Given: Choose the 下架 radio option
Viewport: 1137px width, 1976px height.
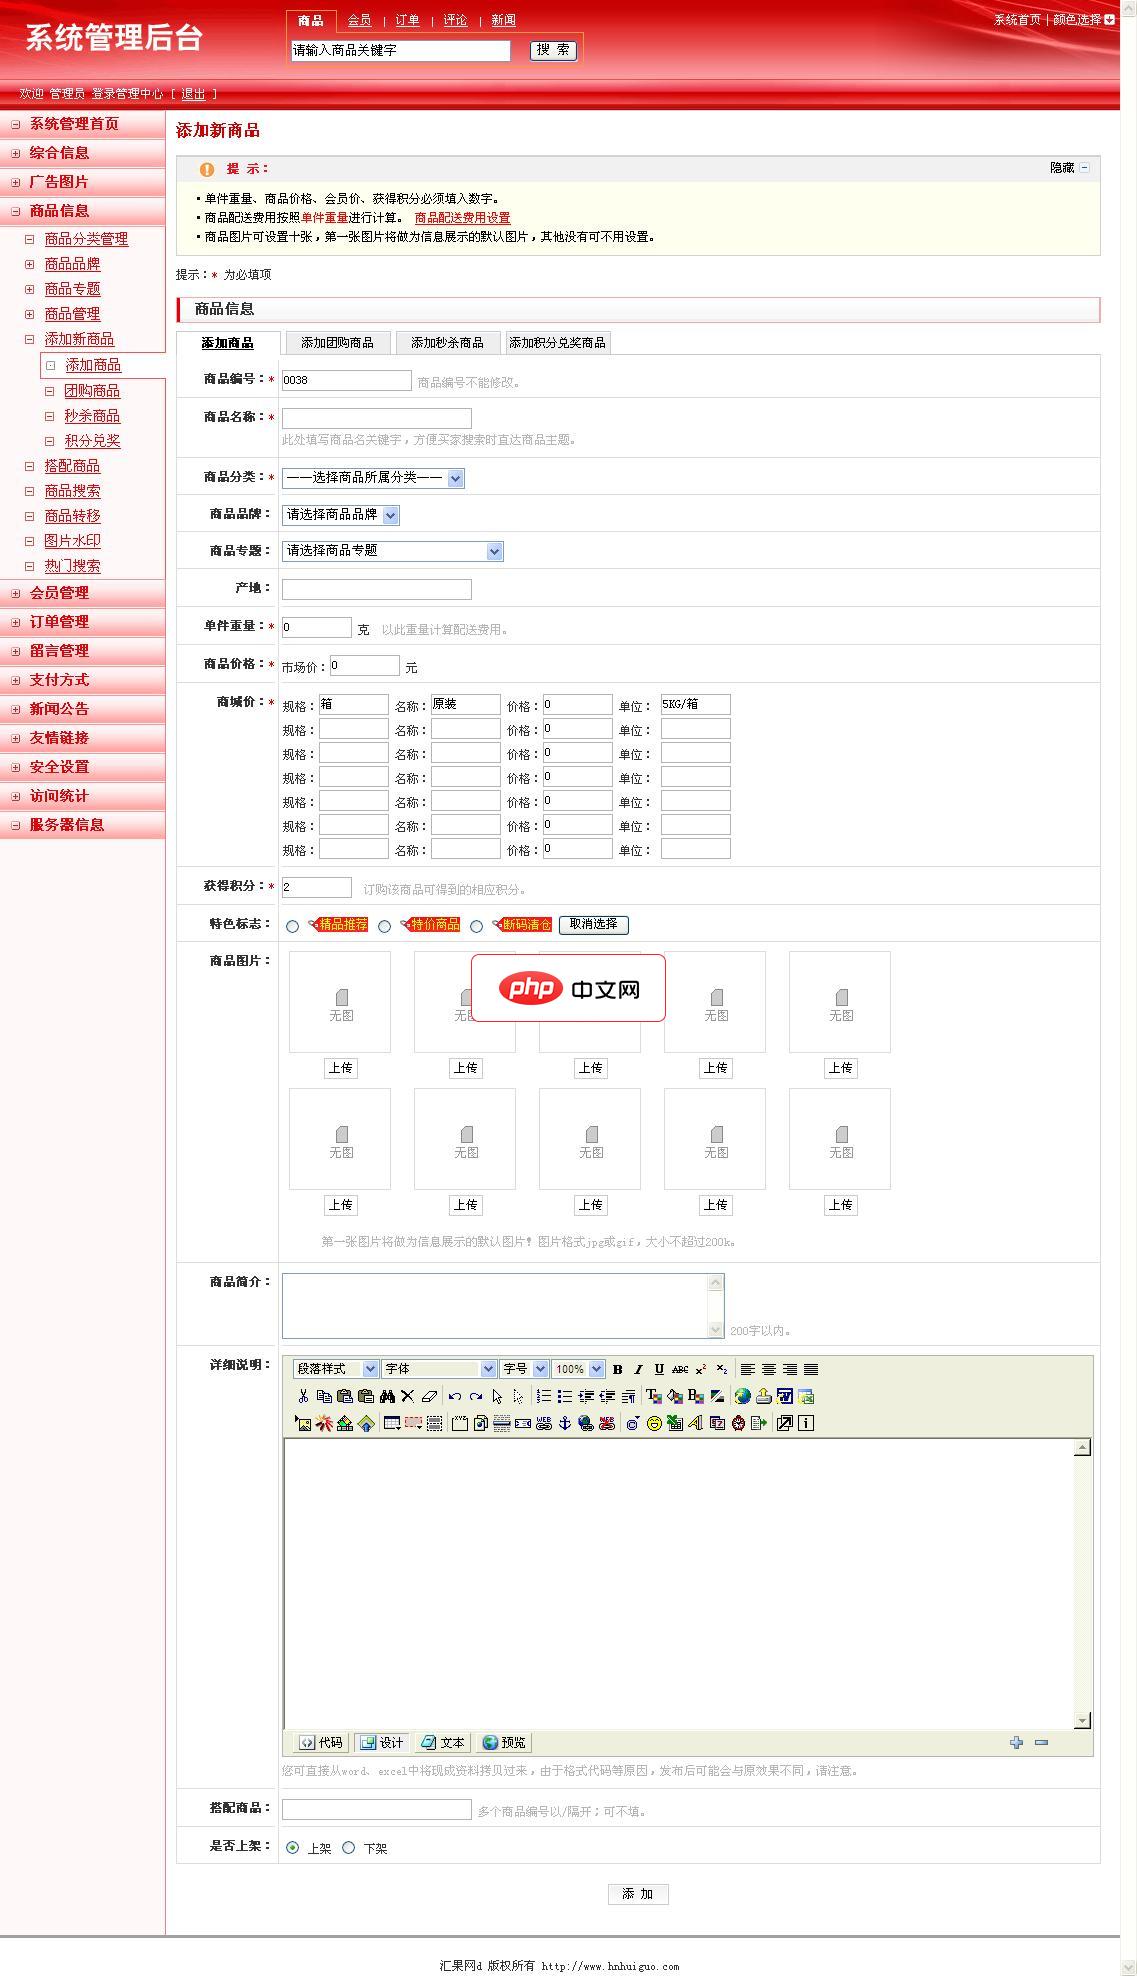Looking at the screenshot, I should point(348,1848).
